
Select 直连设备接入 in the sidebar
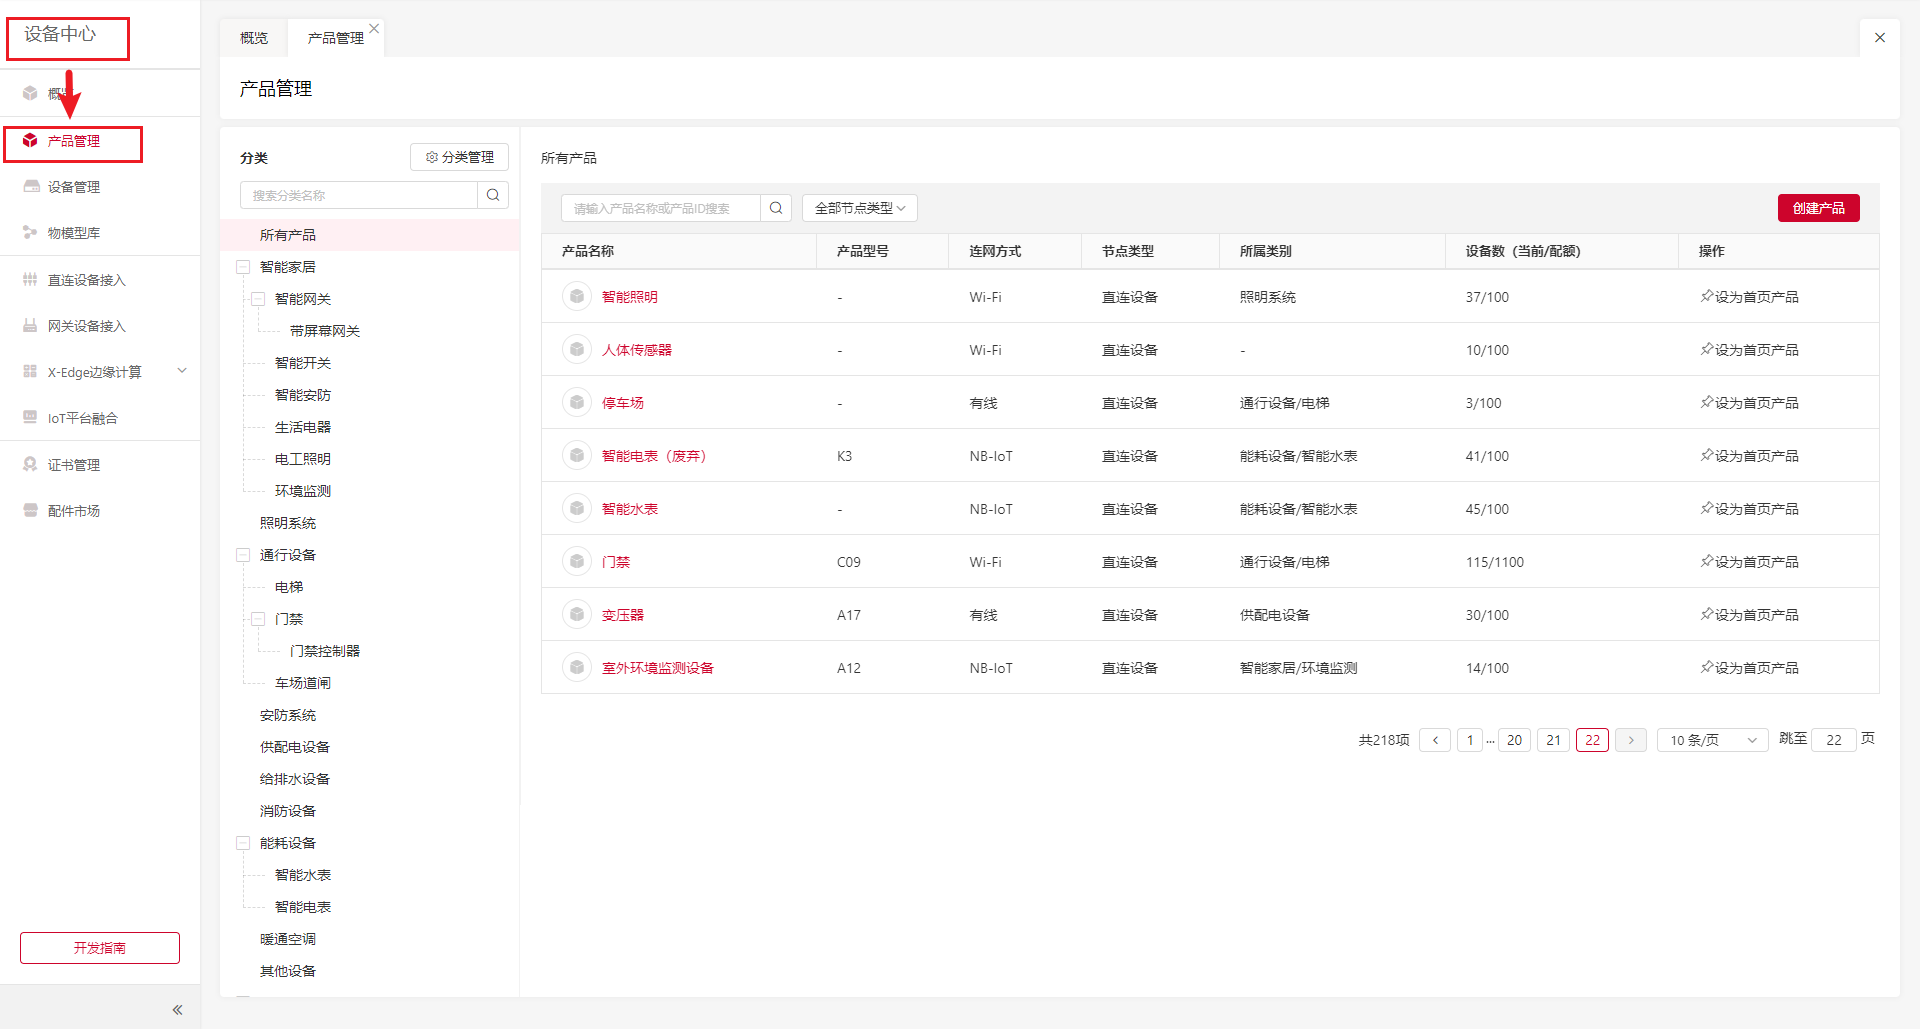coord(86,280)
